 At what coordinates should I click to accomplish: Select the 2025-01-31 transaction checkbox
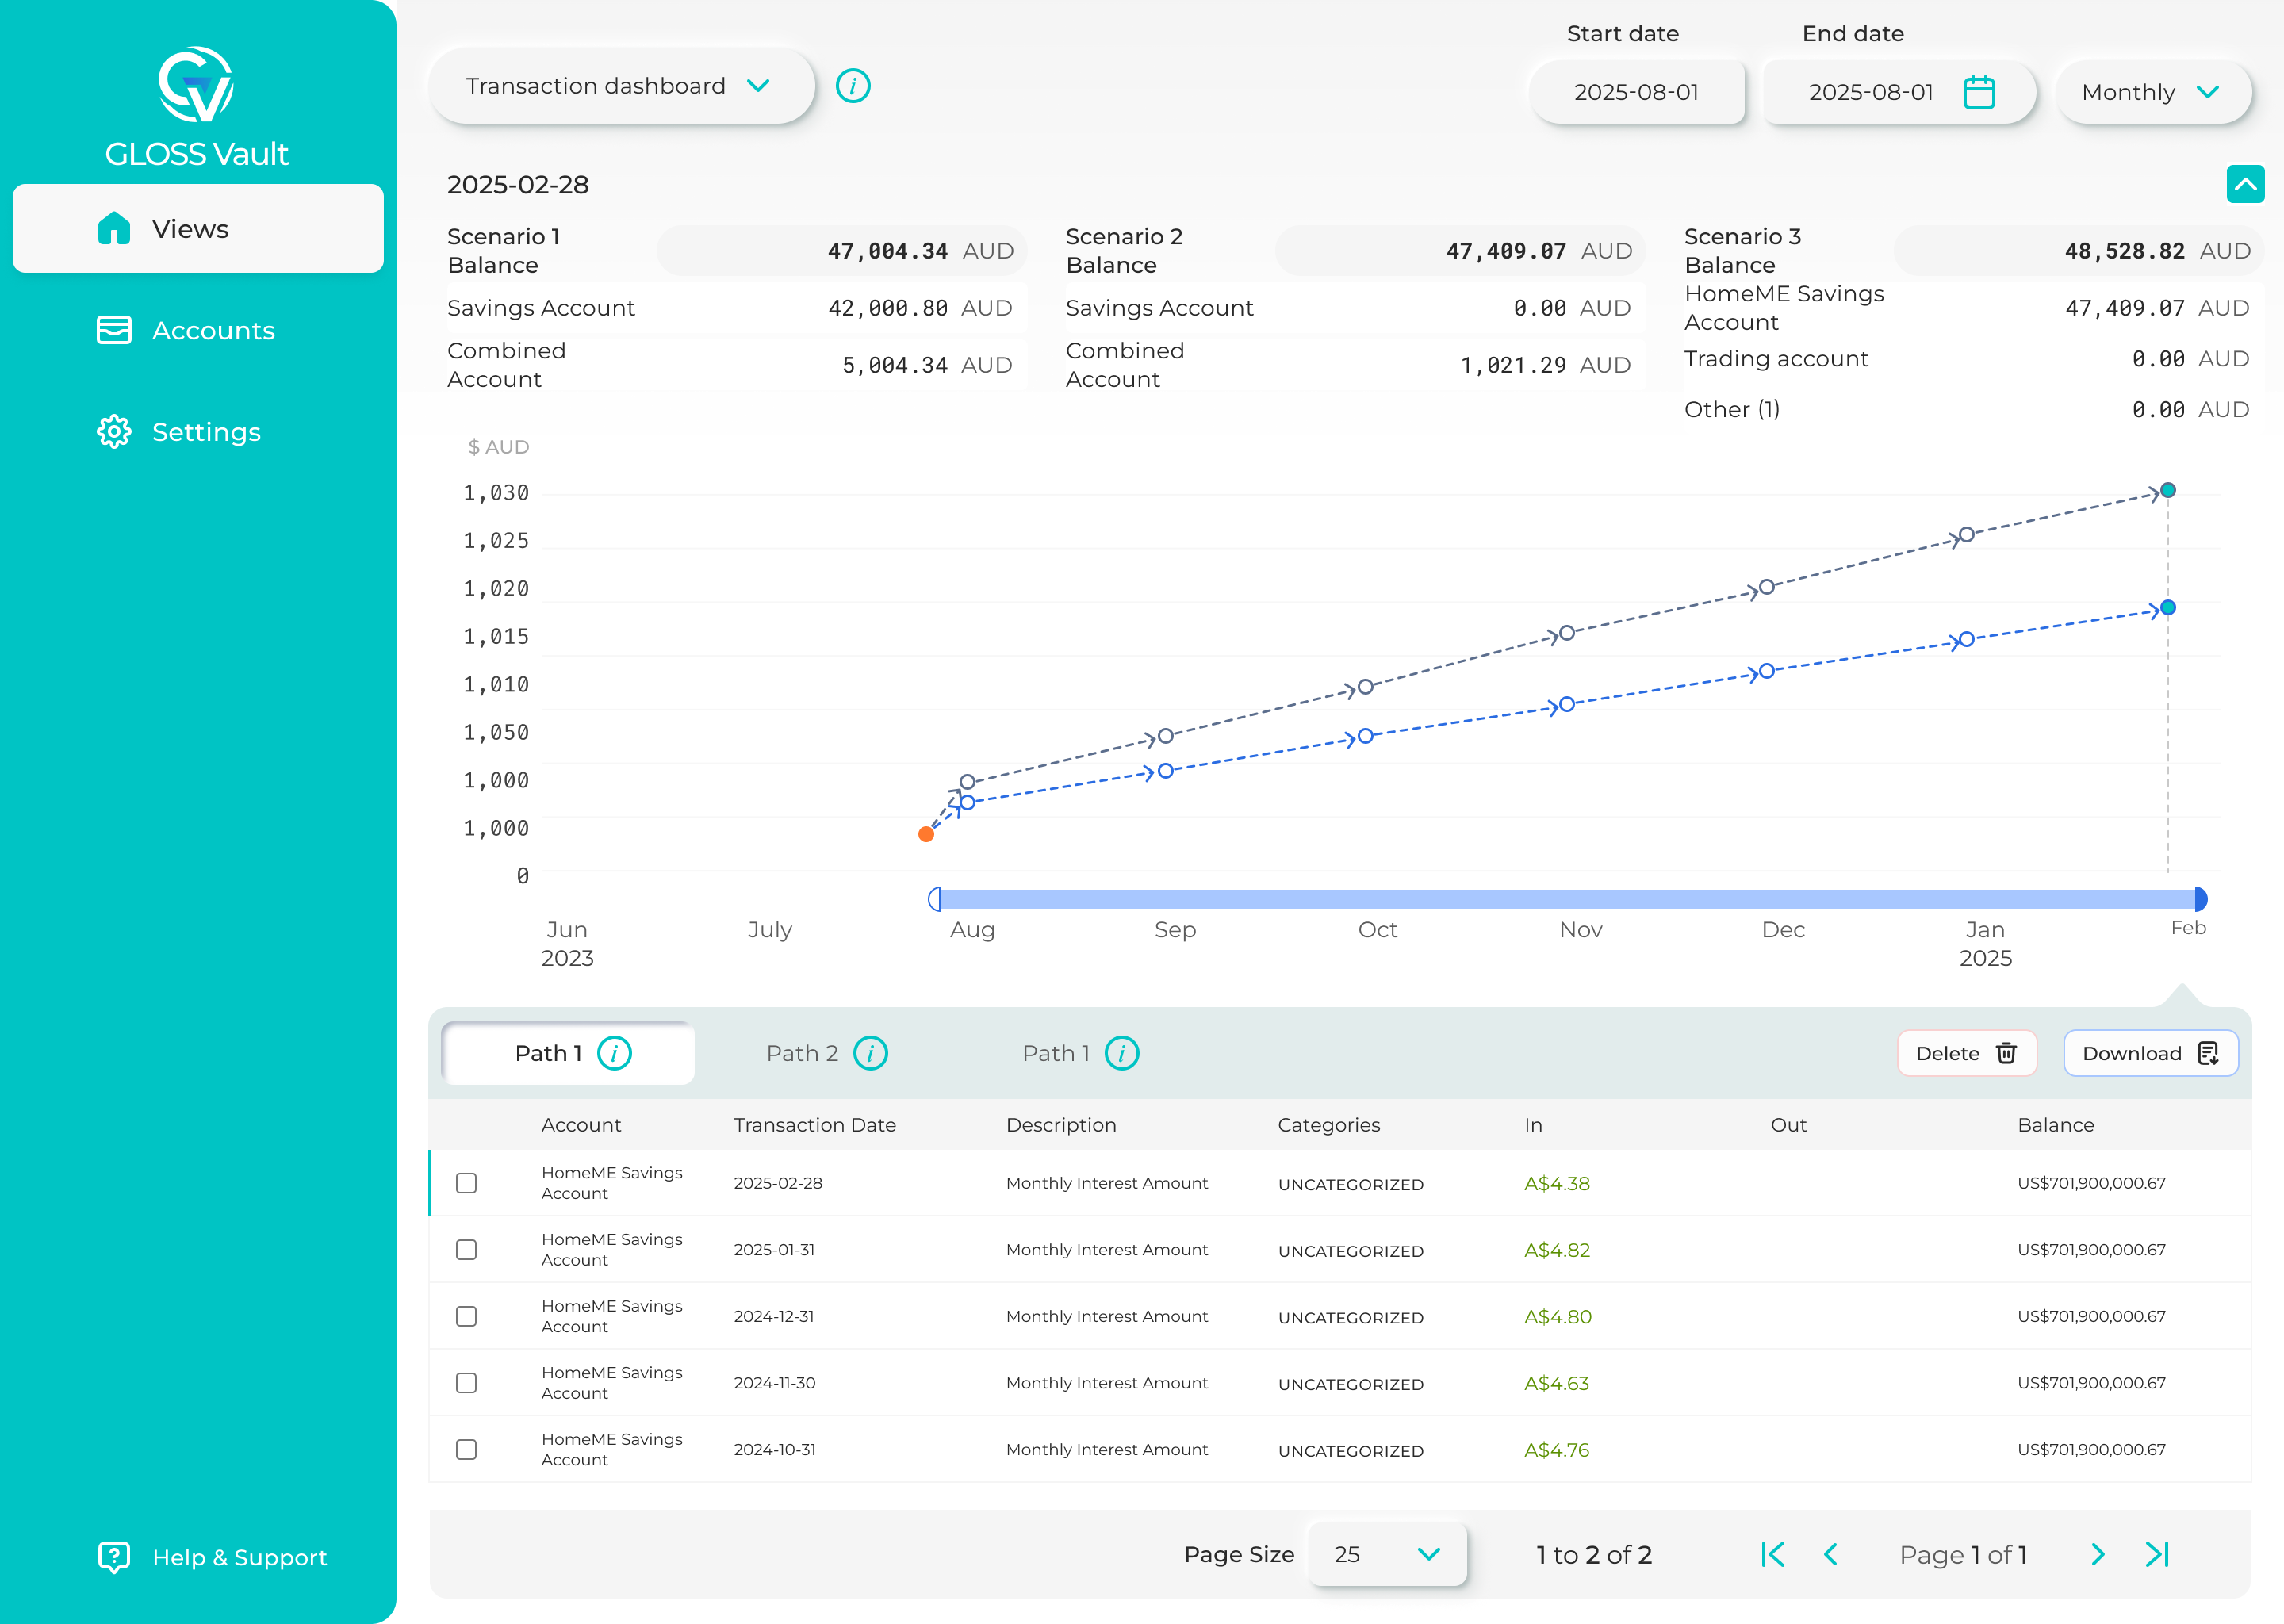[x=466, y=1250]
